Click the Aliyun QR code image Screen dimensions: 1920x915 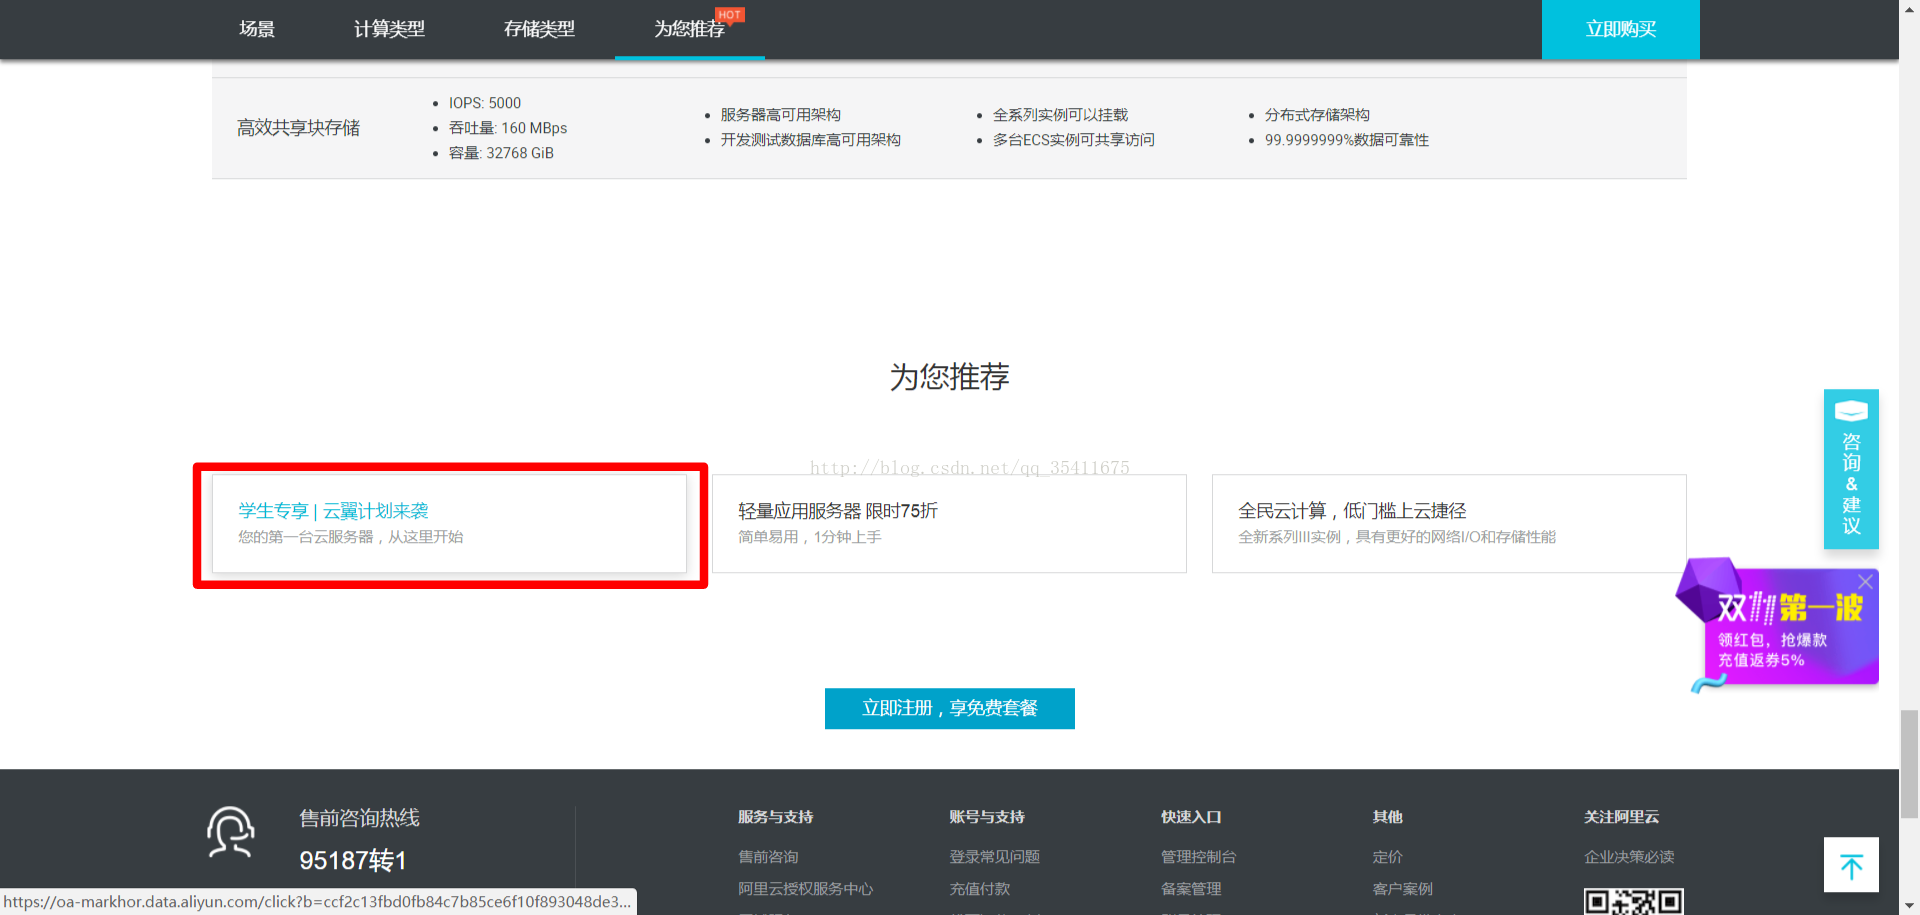point(1634,901)
